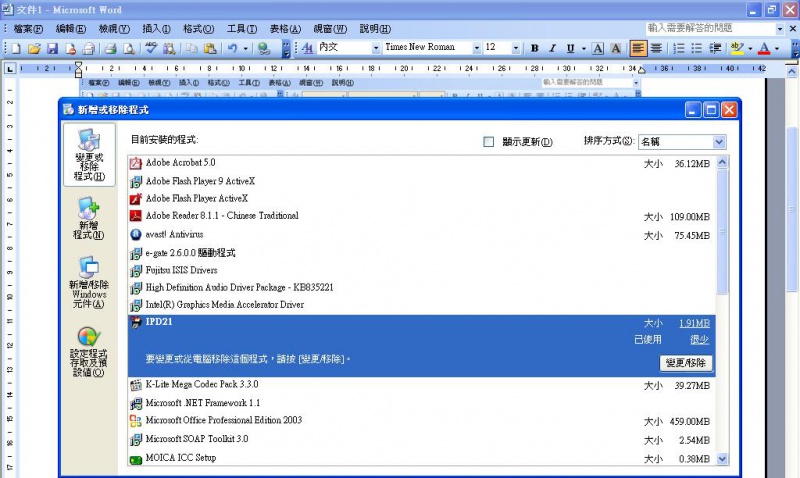The height and width of the screenshot is (478, 800).
Task: Toggle Bold formatting button
Action: (535, 48)
